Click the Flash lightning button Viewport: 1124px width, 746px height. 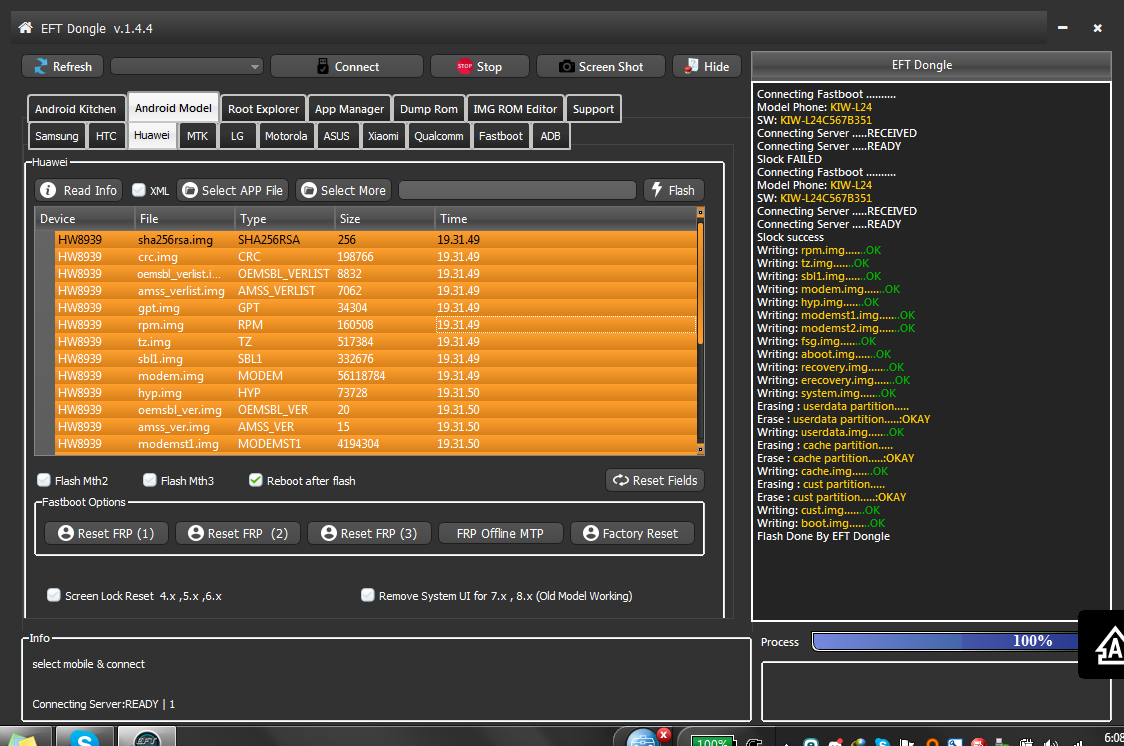[x=674, y=190]
